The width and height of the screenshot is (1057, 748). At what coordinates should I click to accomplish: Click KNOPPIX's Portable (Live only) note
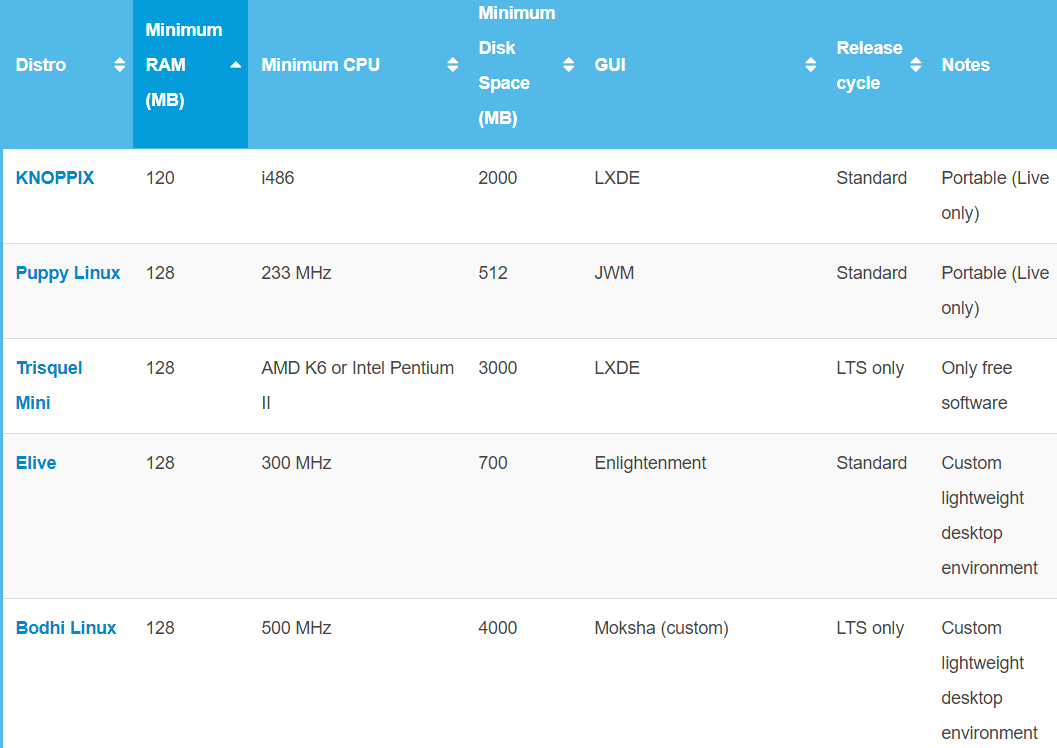point(995,195)
